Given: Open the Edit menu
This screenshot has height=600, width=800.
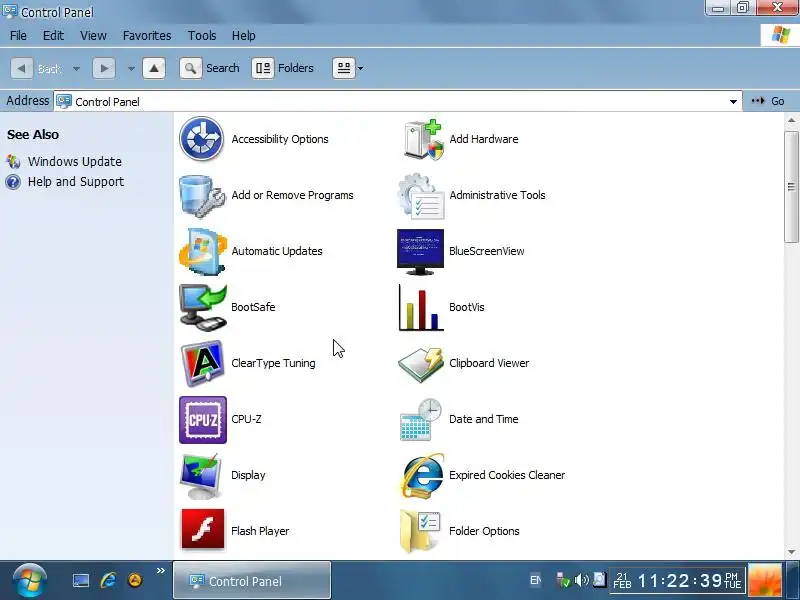Looking at the screenshot, I should click(53, 36).
